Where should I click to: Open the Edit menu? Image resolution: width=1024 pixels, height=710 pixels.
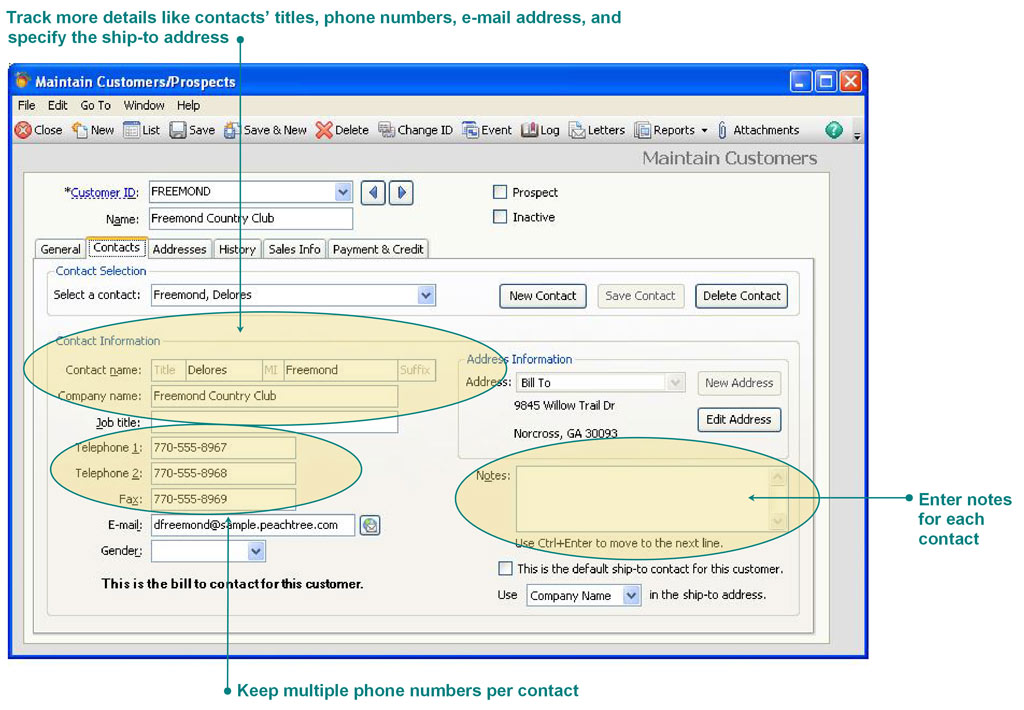[57, 105]
